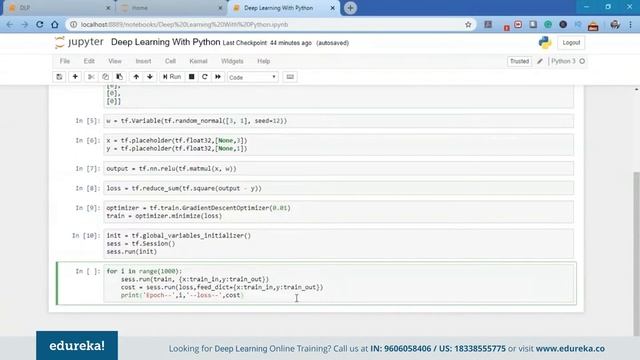Click the kernel idle indicator circle
This screenshot has width=640, height=360.
tap(582, 61)
